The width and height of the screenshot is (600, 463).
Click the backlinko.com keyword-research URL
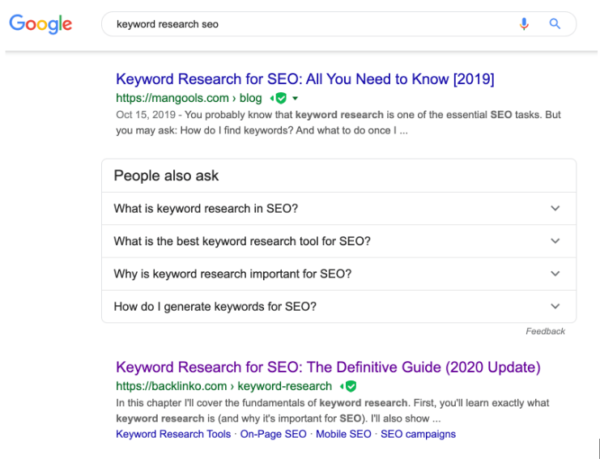coord(224,386)
